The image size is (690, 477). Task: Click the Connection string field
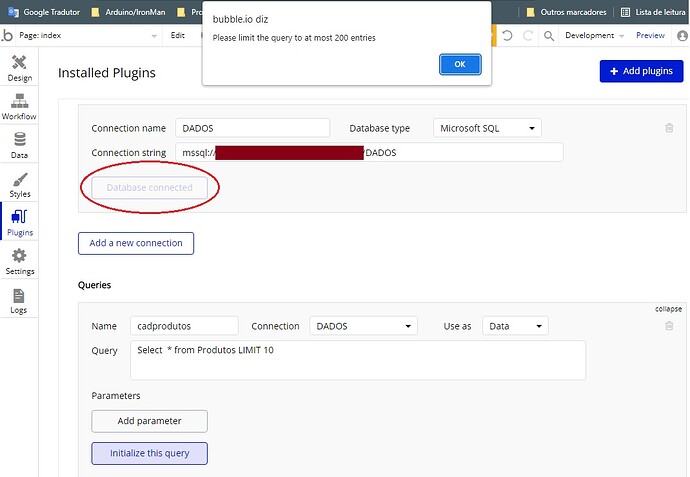click(369, 152)
